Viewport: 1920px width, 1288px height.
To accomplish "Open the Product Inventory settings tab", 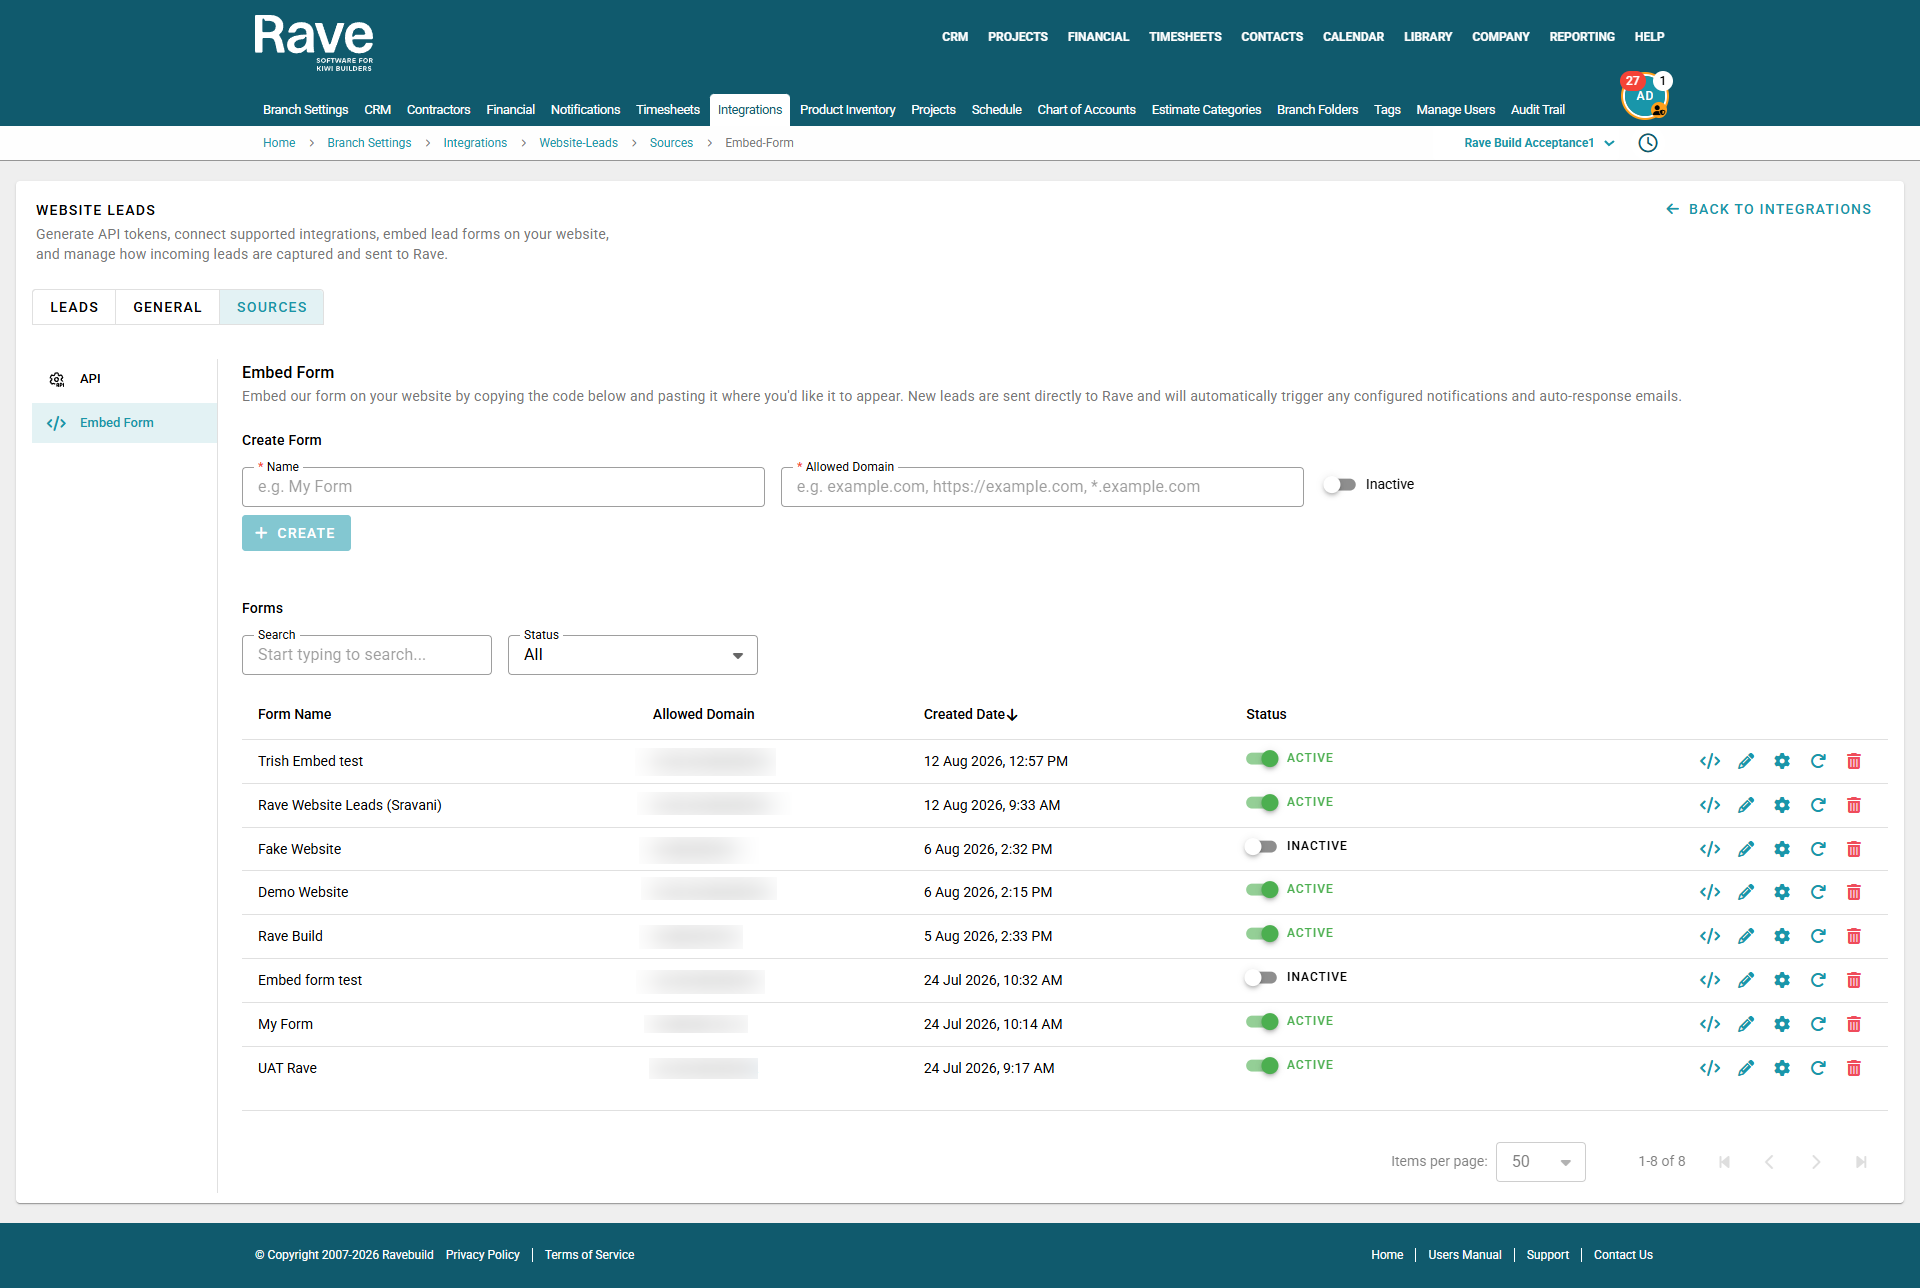I will click(x=848, y=110).
